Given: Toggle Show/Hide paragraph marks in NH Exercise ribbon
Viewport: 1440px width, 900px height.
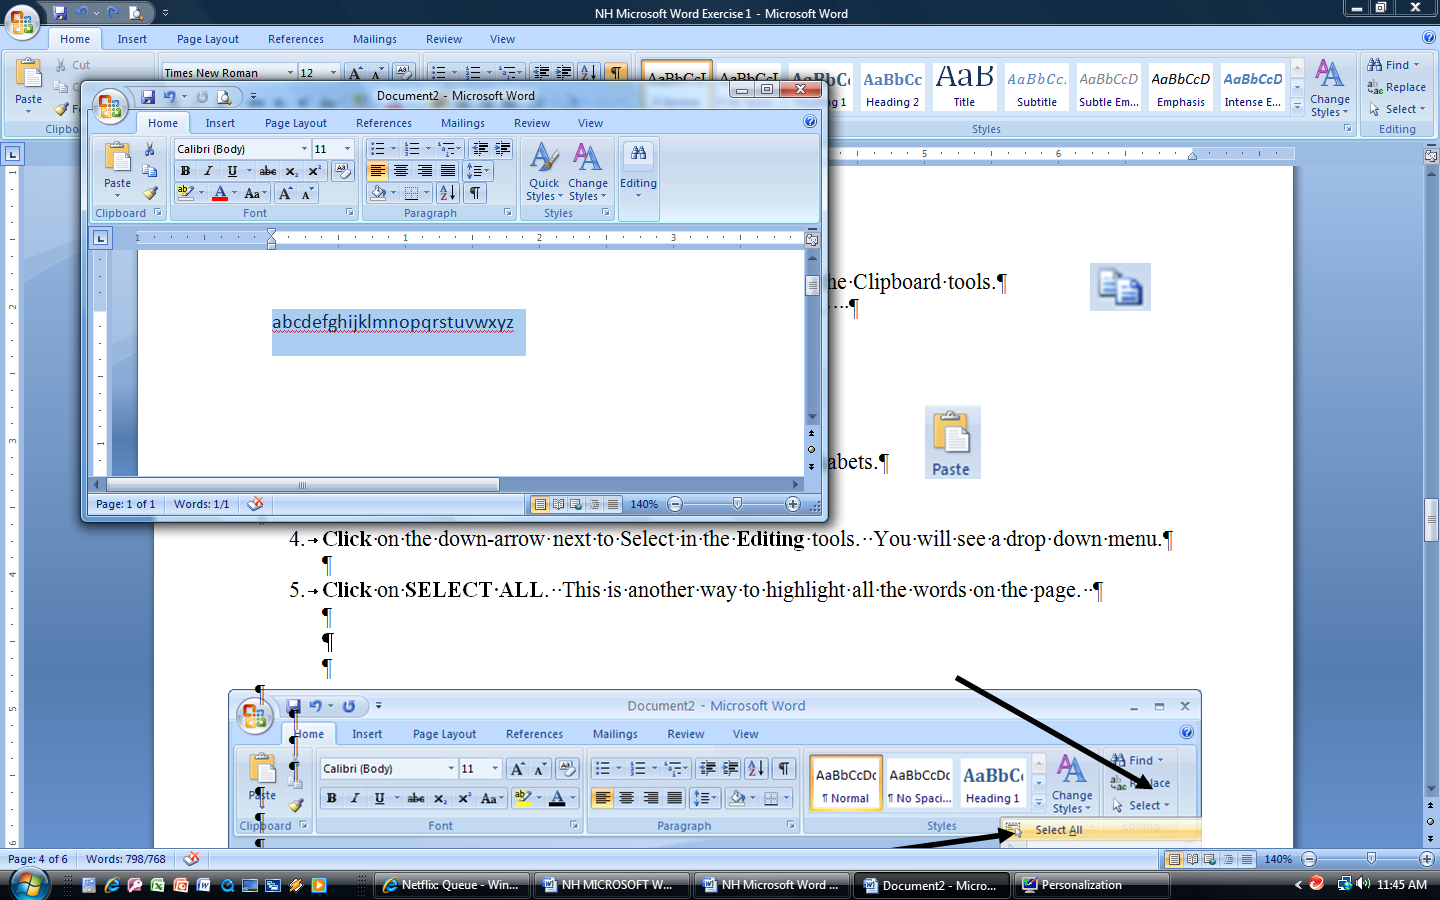Looking at the screenshot, I should (x=617, y=72).
